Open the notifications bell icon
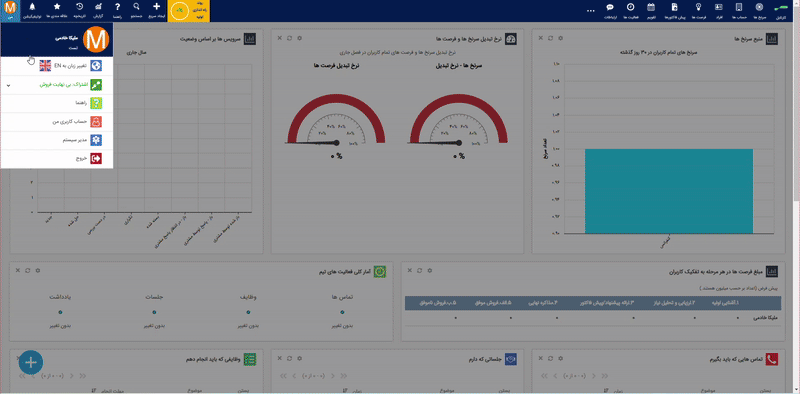This screenshot has height=394, width=800. point(32,7)
